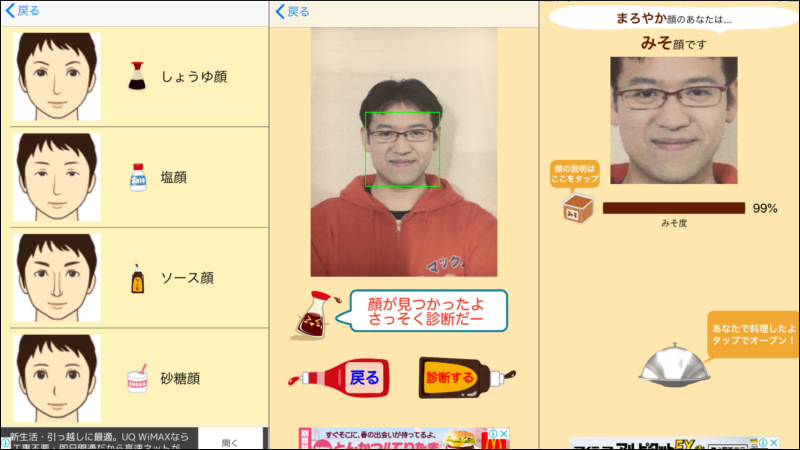Tap the sugar jar icon

pyautogui.click(x=136, y=379)
